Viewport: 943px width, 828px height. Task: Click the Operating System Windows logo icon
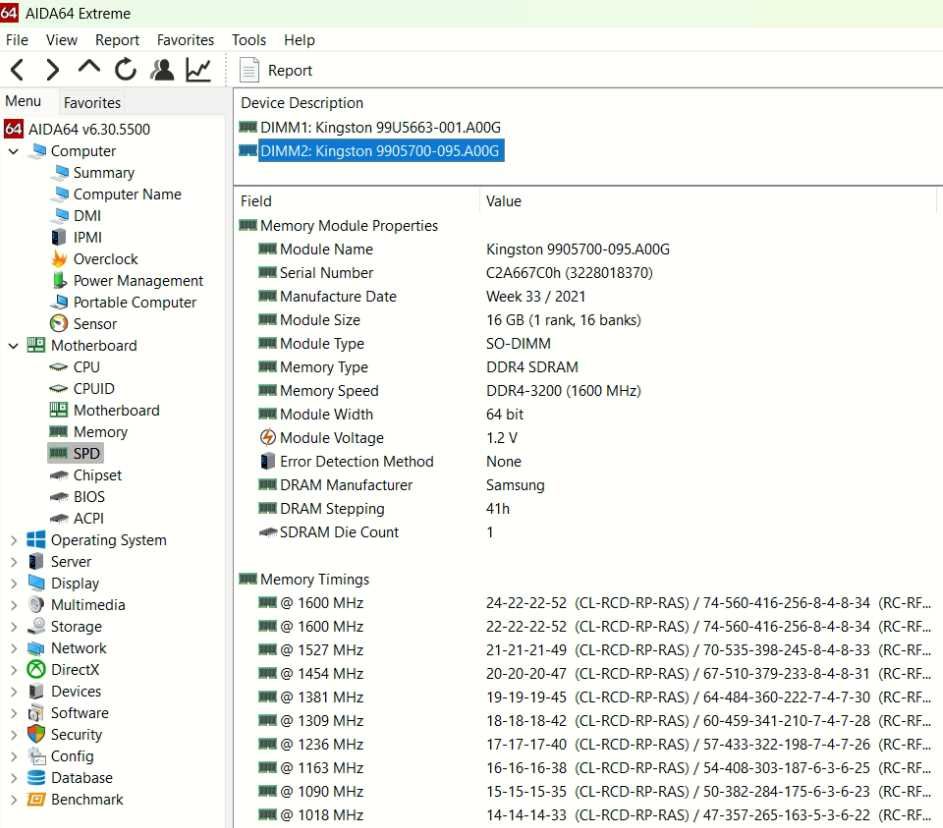pos(36,540)
